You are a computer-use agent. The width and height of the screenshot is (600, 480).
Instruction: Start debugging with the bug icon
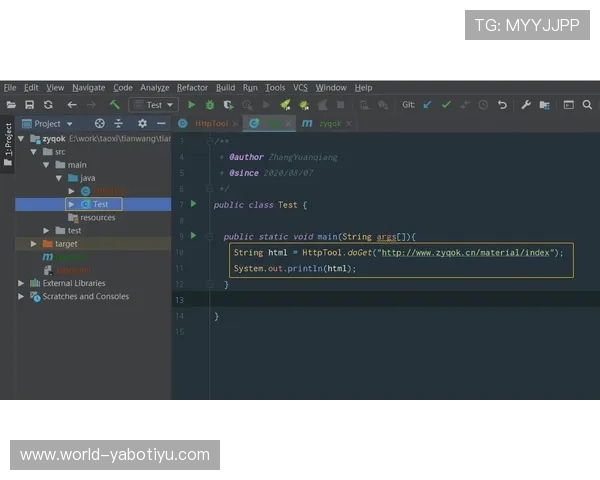210,104
